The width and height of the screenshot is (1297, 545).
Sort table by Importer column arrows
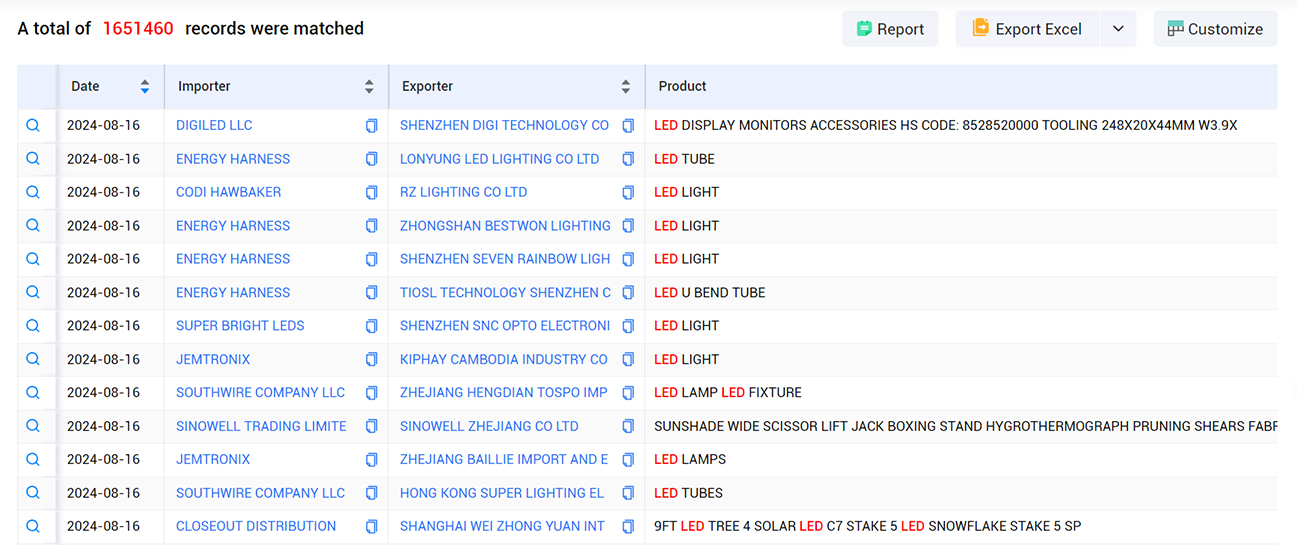click(369, 87)
